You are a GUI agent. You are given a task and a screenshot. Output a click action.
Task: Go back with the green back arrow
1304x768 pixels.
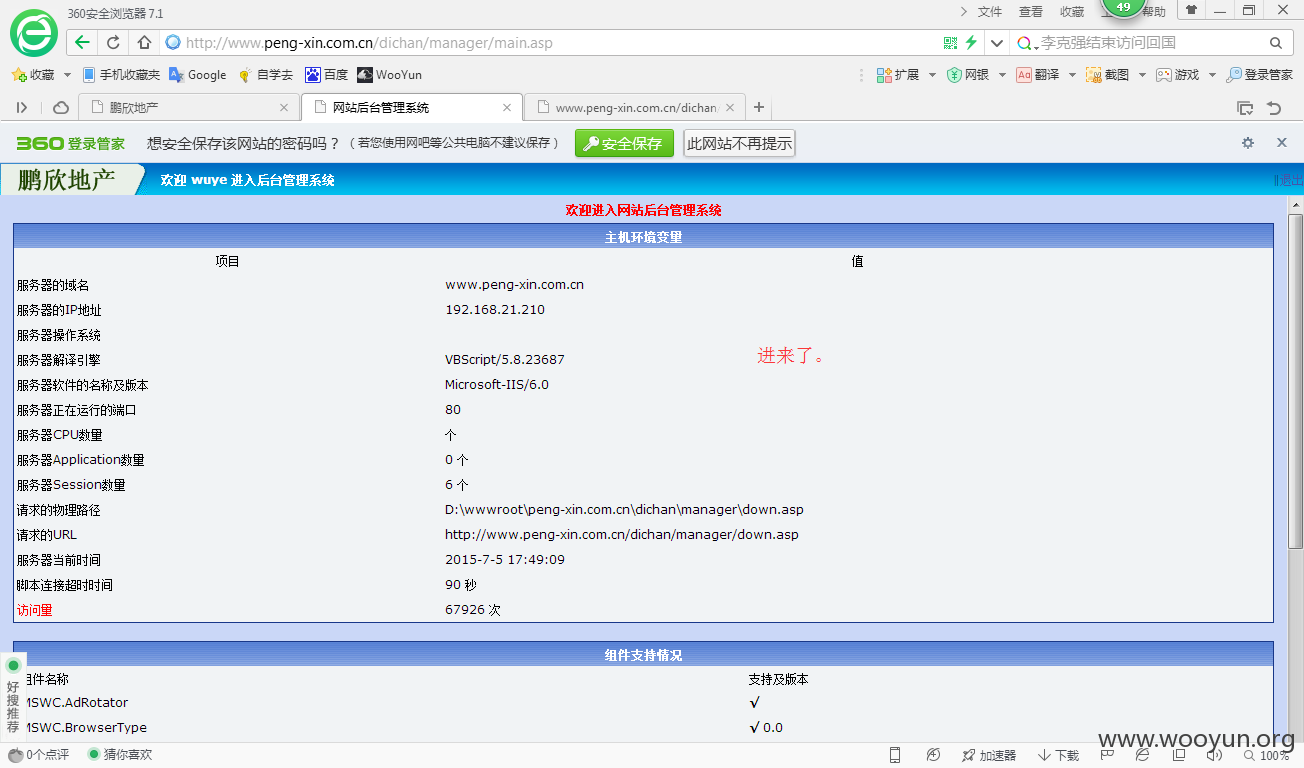point(82,43)
